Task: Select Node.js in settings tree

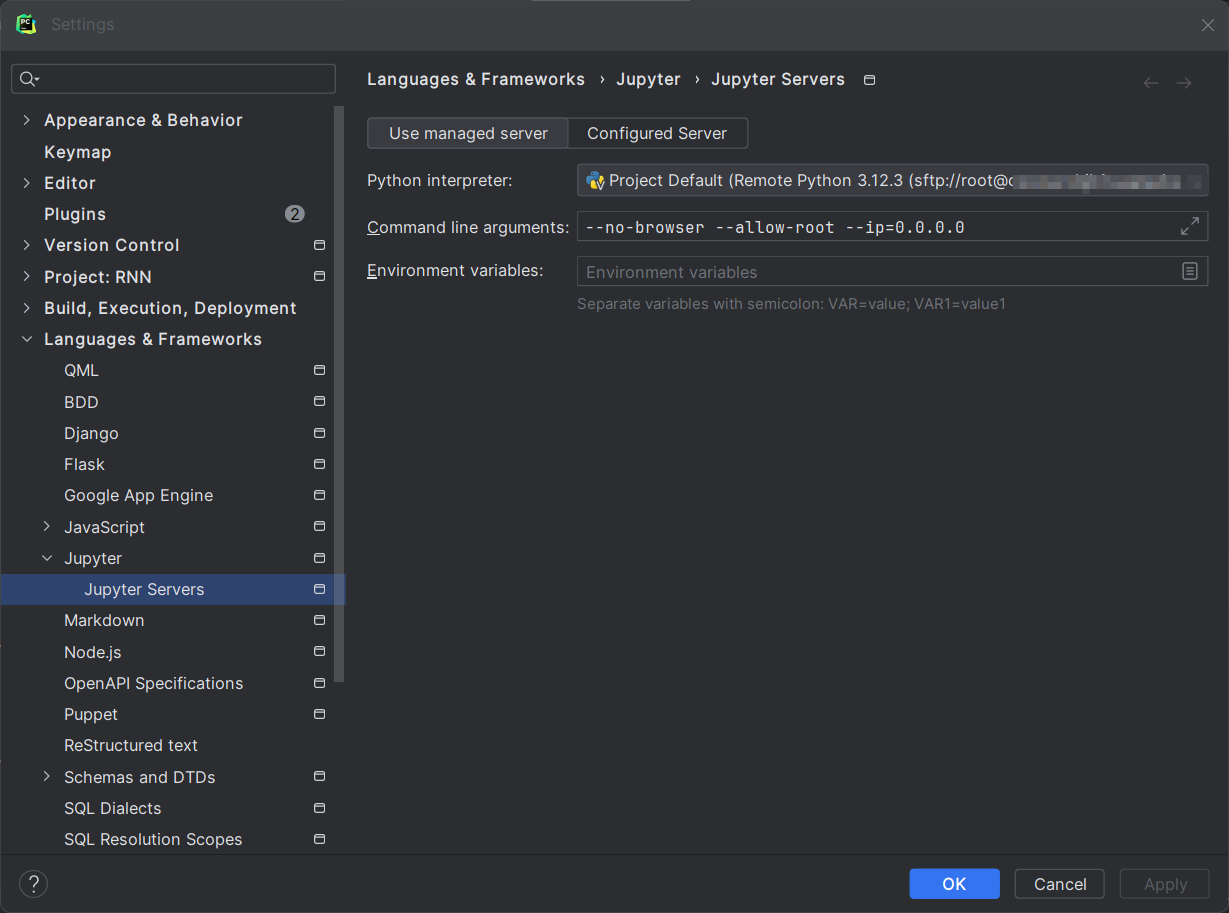Action: pyautogui.click(x=93, y=652)
